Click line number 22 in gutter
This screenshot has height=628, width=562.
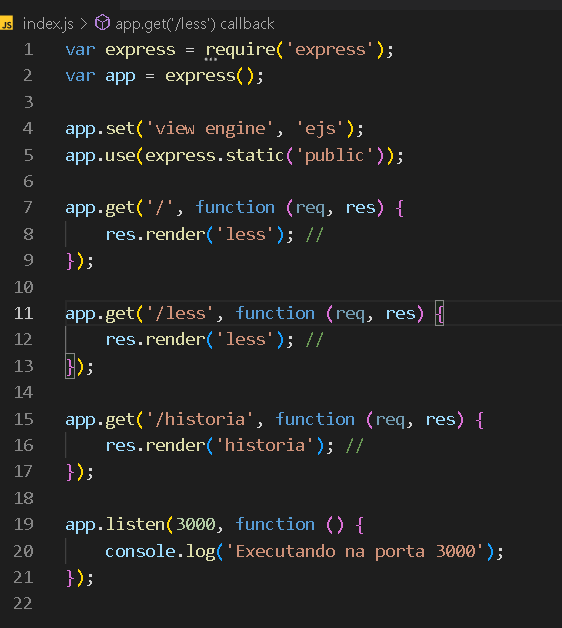click(x=23, y=603)
